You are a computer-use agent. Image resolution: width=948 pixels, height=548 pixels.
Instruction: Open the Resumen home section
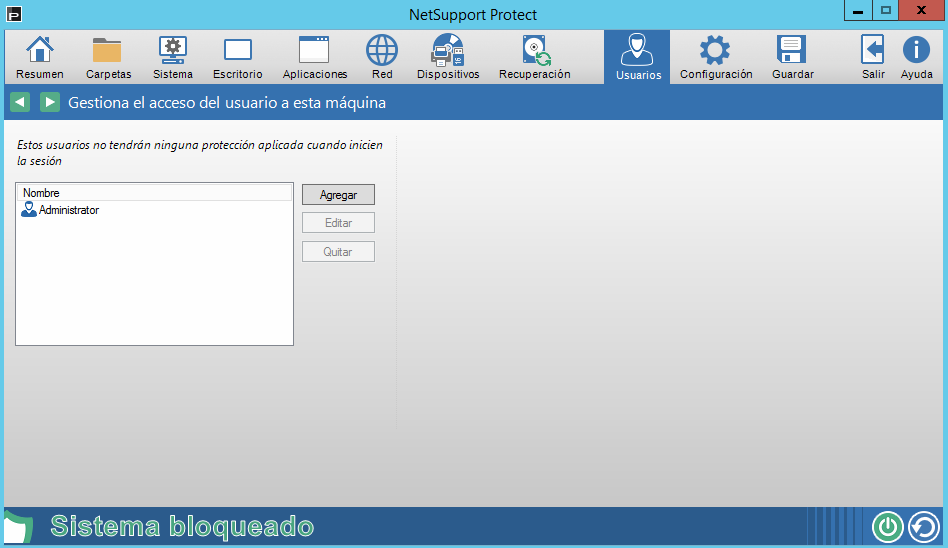tap(40, 58)
